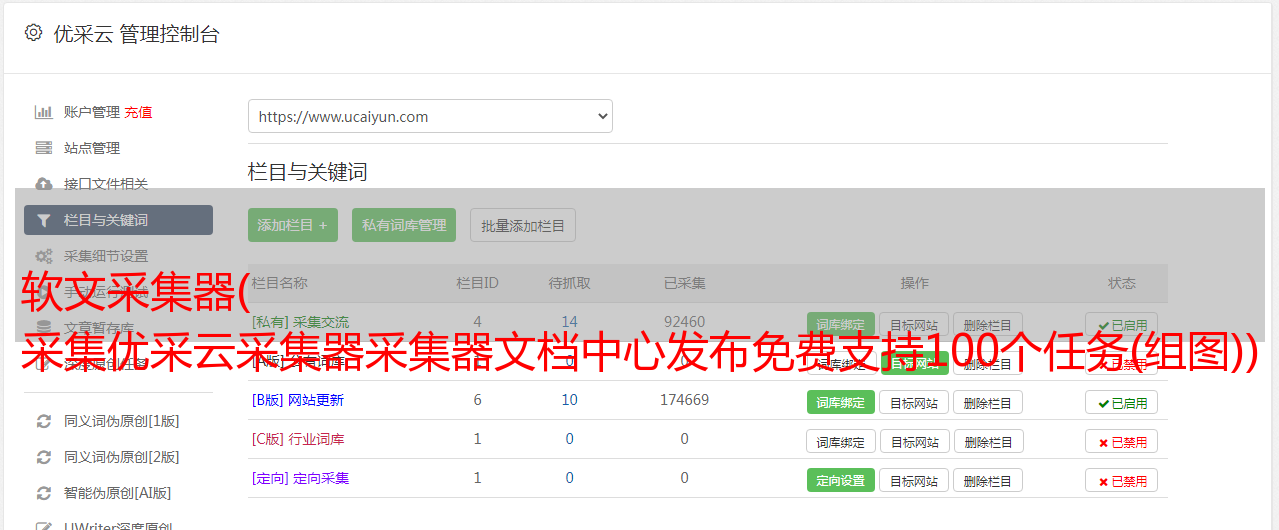This screenshot has height=530, width=1279.
Task: Toggle 已启用 status of 网站更新
Action: pos(1122,402)
